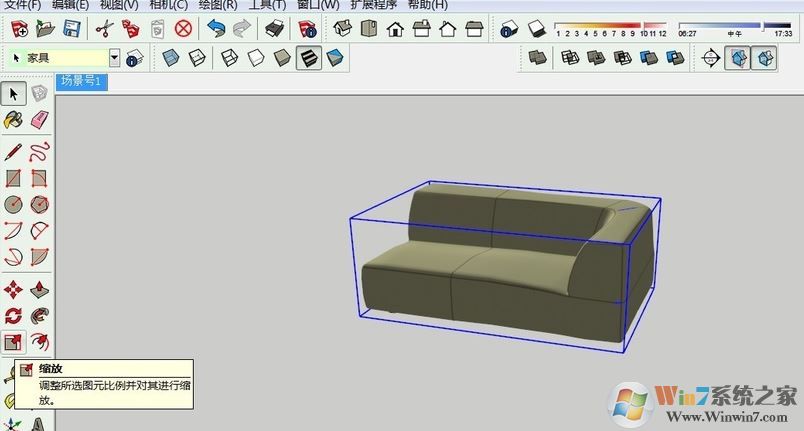This screenshot has width=804, height=431.
Task: Open the 相机(C) camera menu
Action: click(167, 5)
